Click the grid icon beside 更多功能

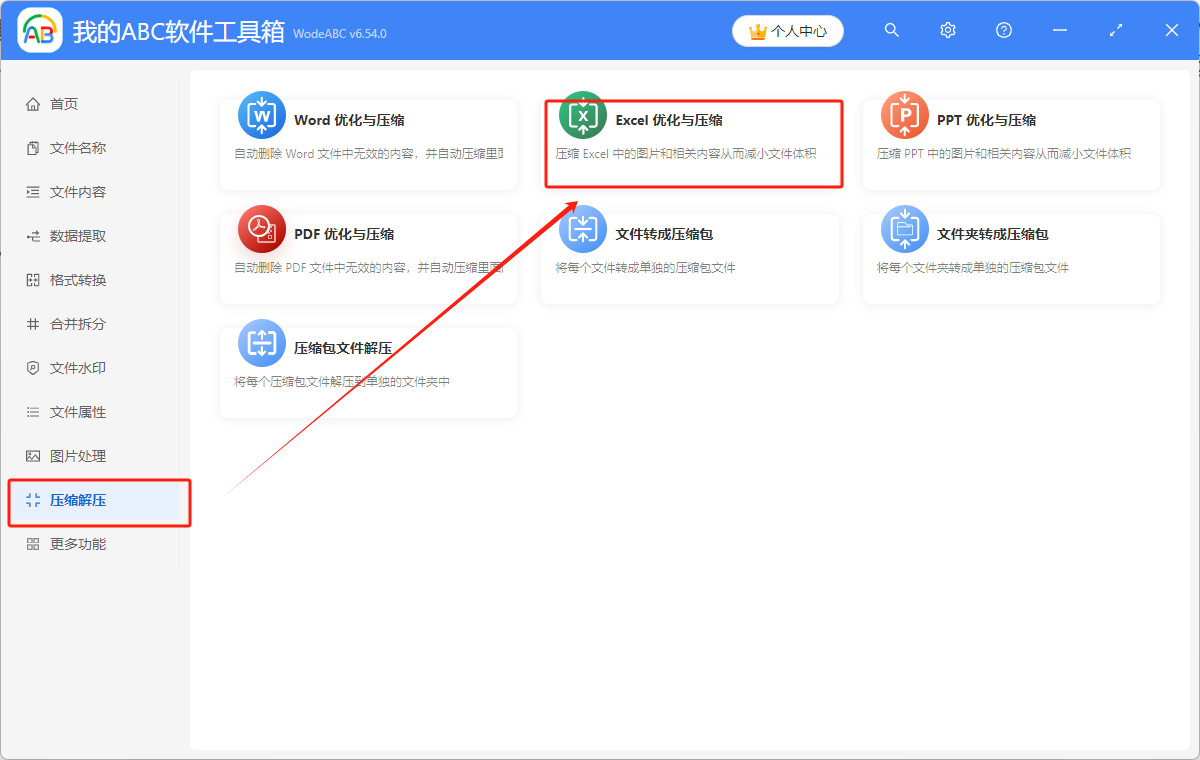(33, 544)
